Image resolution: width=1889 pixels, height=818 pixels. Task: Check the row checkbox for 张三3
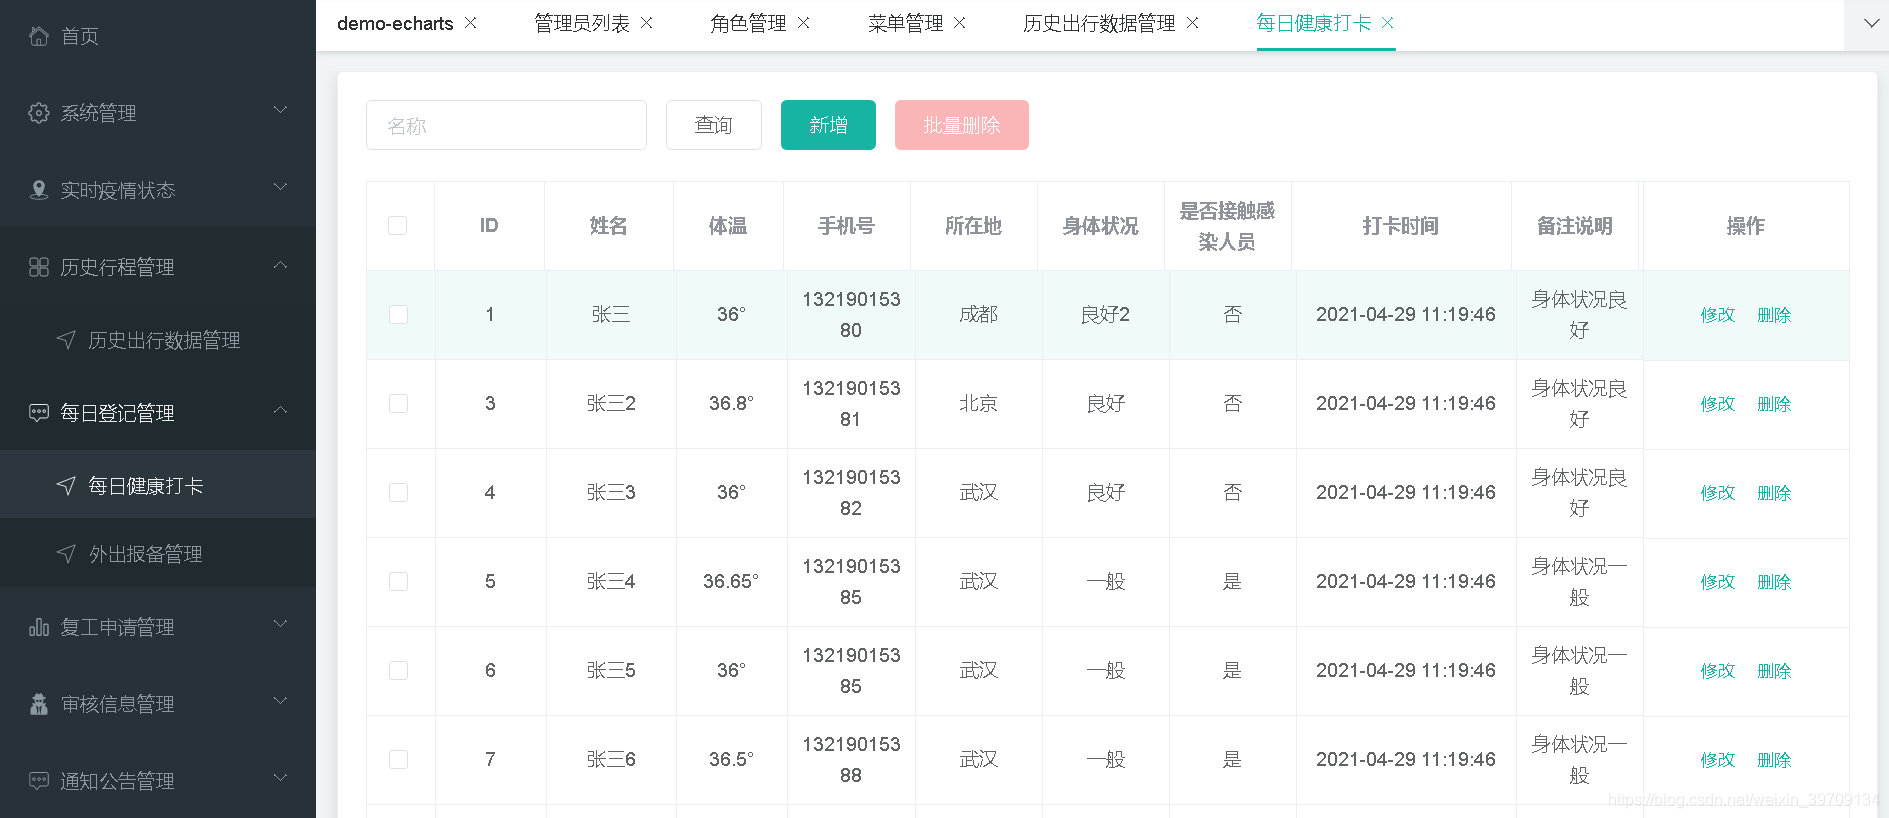(x=398, y=493)
